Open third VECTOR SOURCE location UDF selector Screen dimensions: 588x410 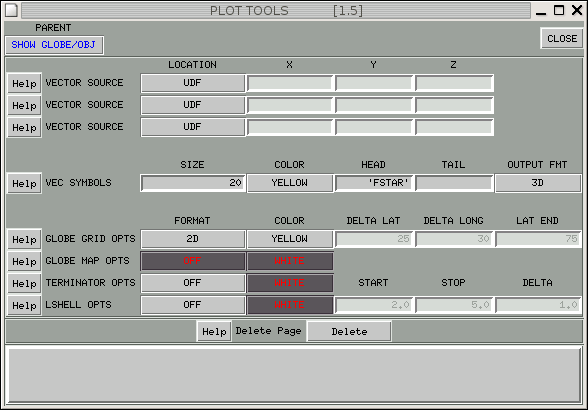[x=193, y=127]
